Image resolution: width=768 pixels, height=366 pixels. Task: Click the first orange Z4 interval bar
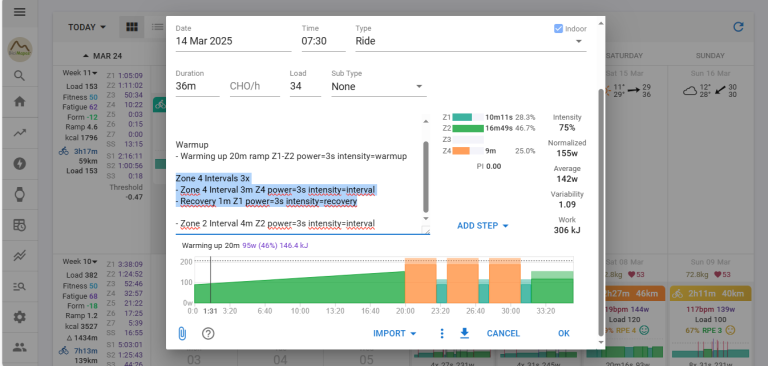coord(420,281)
